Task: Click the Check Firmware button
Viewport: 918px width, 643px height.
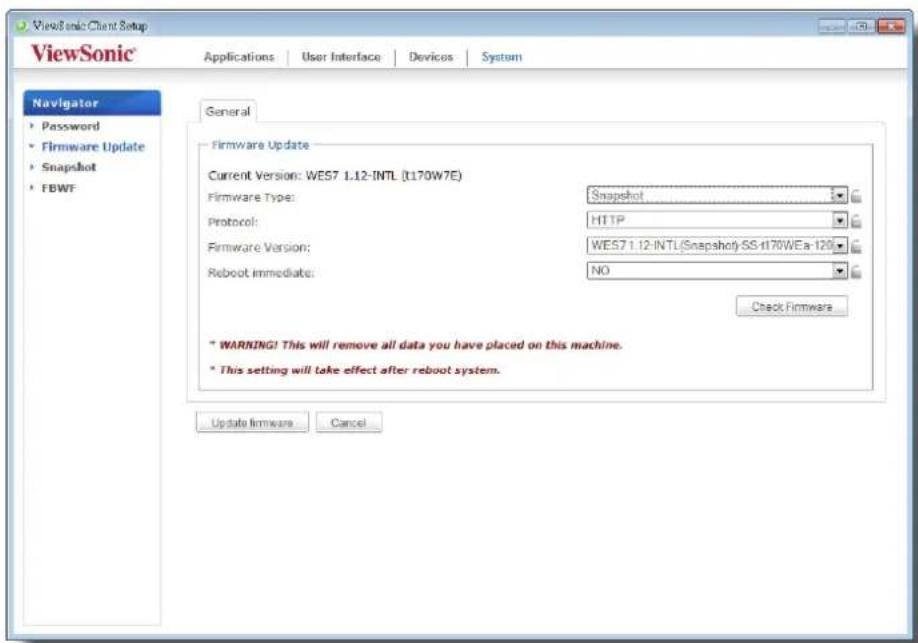Action: 792,306
